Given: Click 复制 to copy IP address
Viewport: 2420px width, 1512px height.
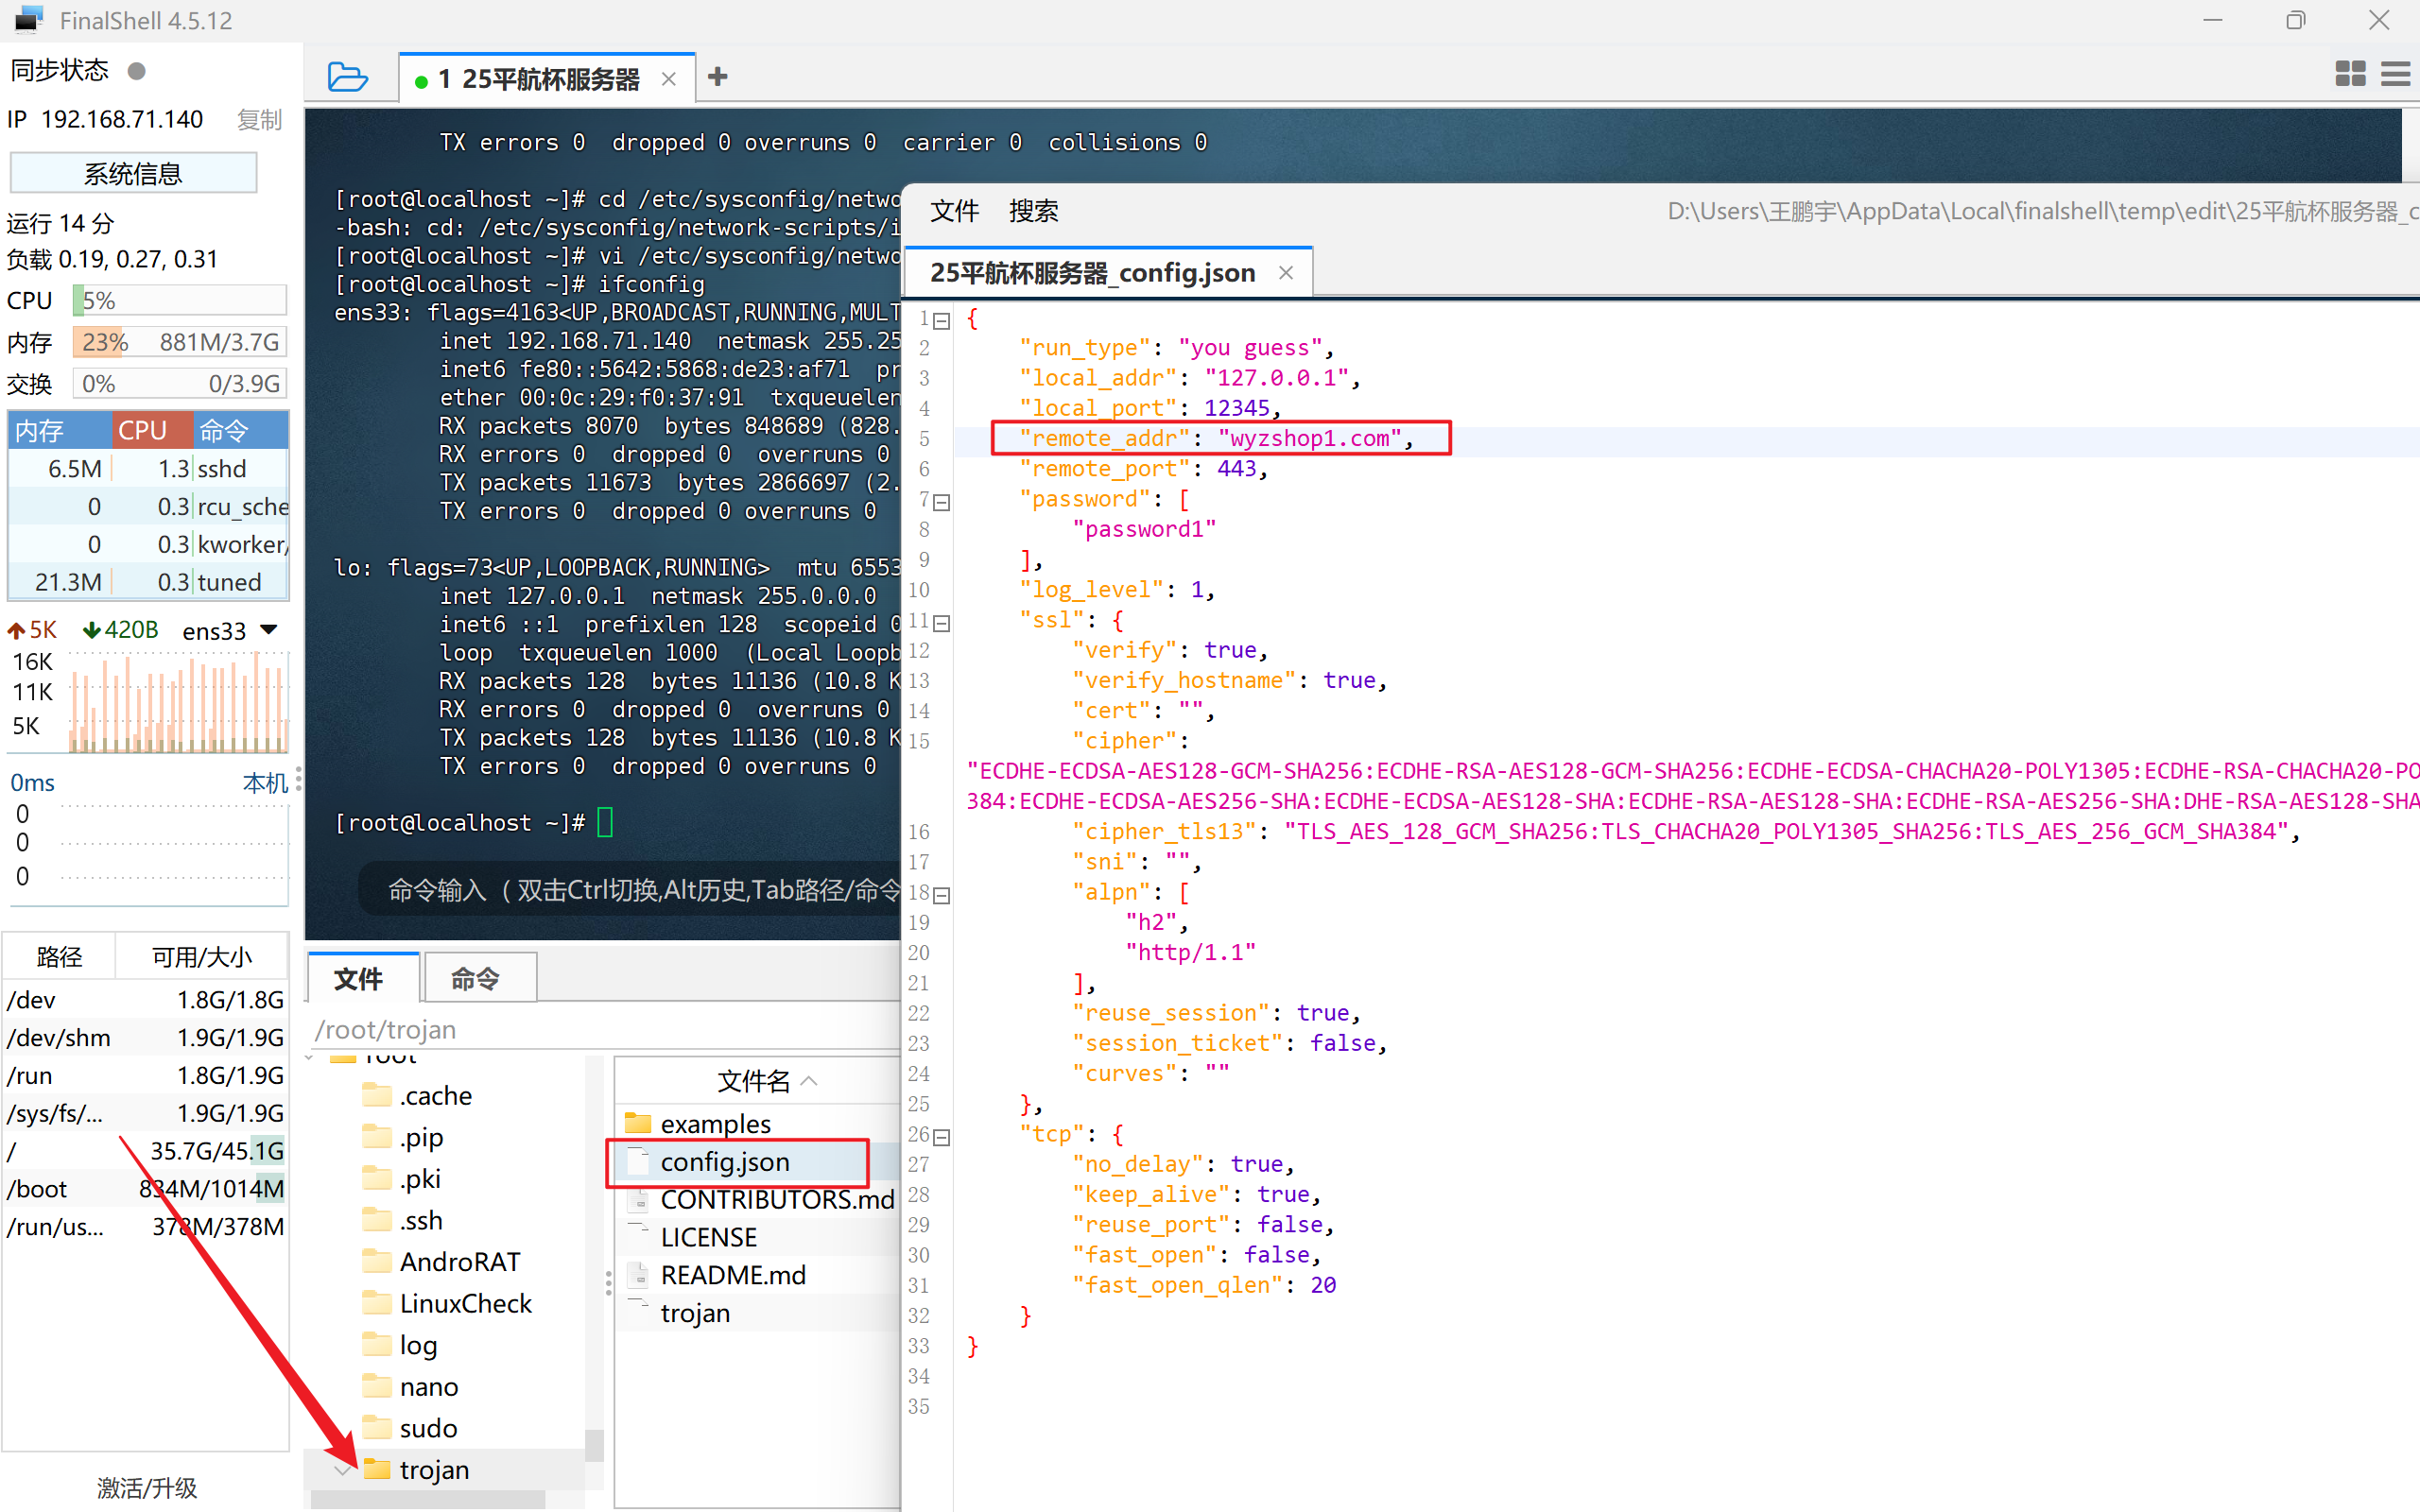Looking at the screenshot, I should click(259, 120).
